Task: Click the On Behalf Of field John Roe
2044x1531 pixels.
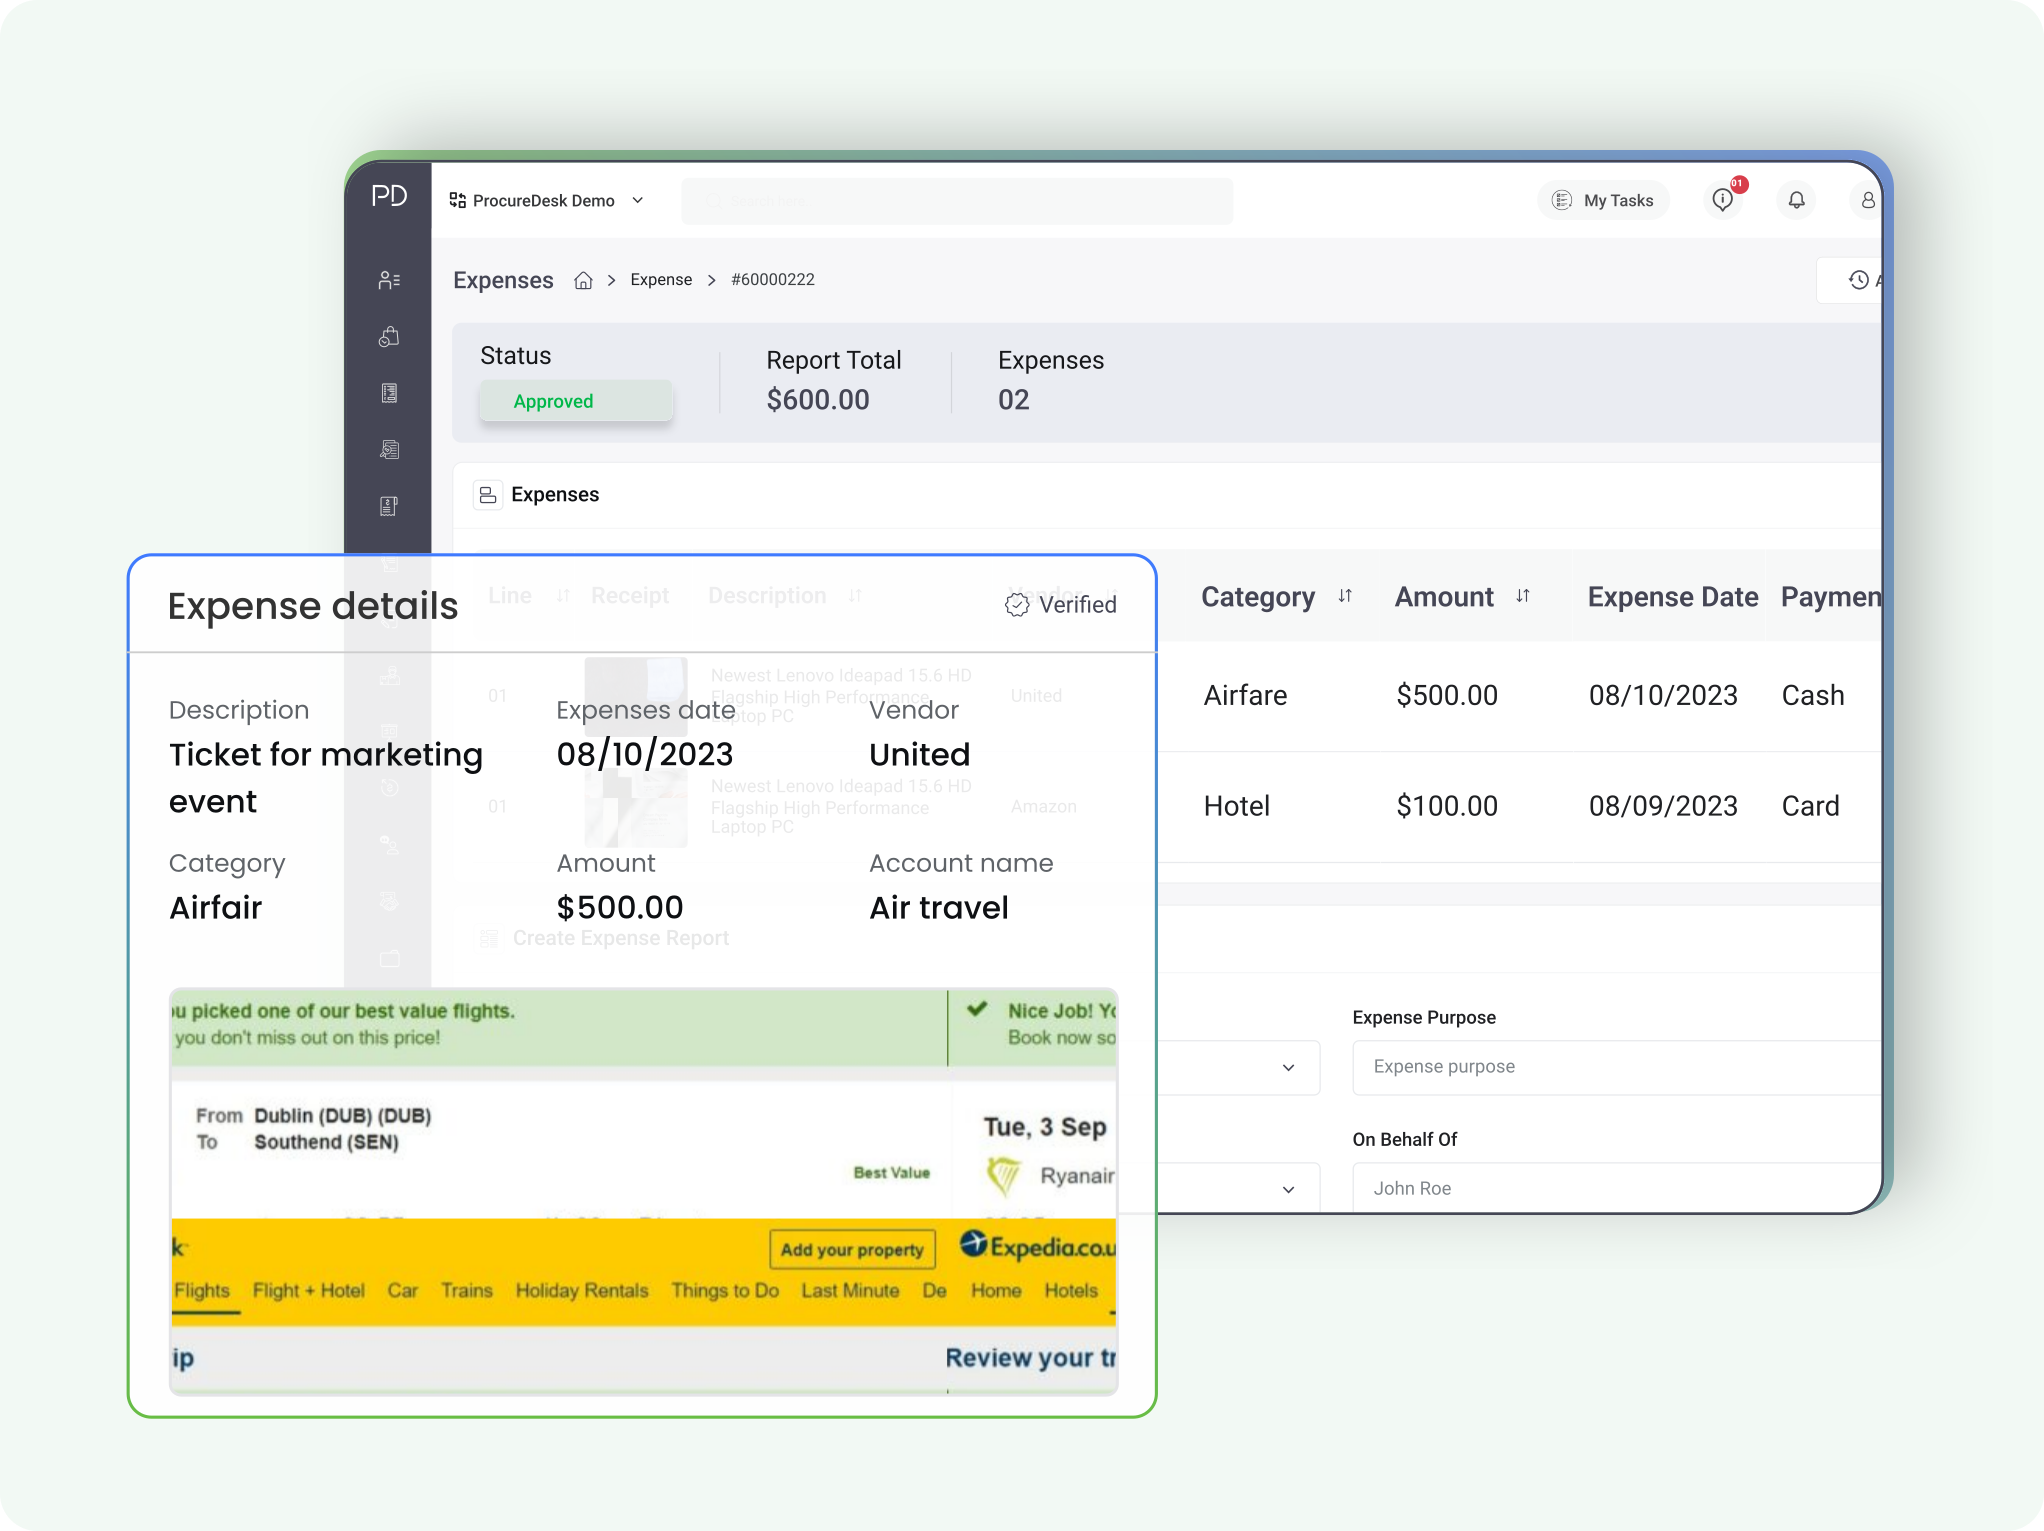Action: tap(1616, 1188)
